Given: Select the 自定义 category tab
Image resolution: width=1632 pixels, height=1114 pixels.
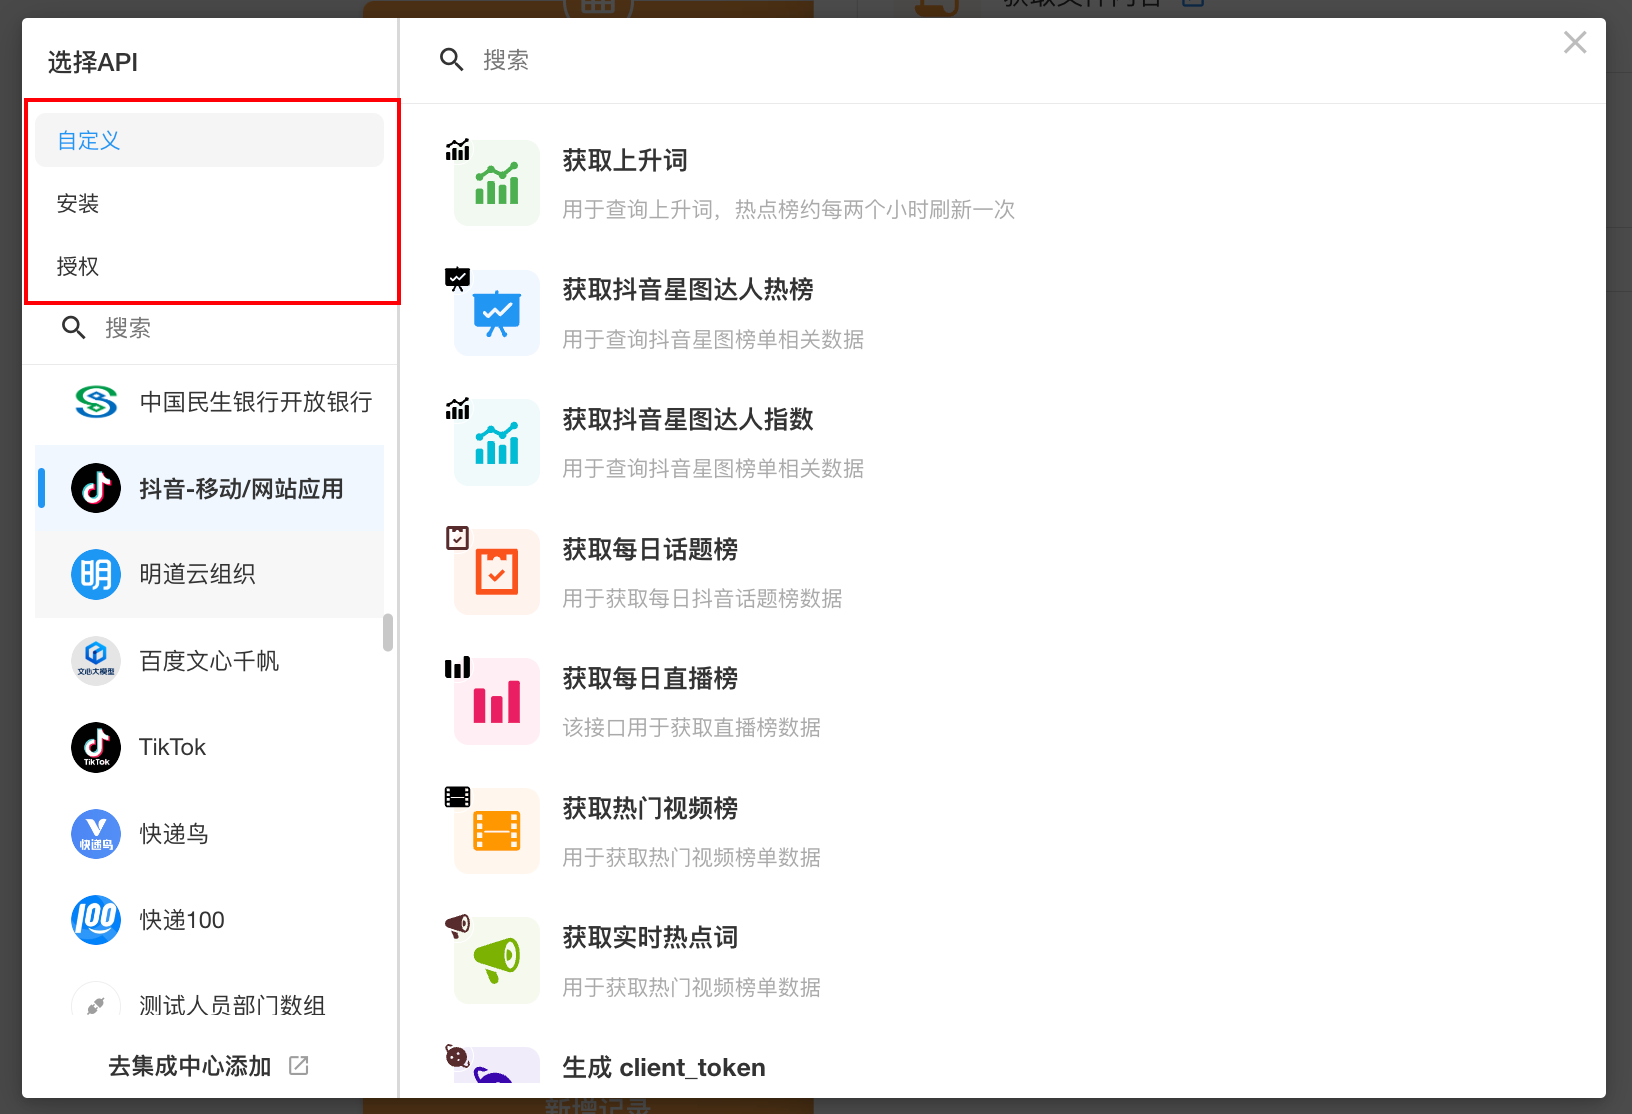Looking at the screenshot, I should point(209,140).
